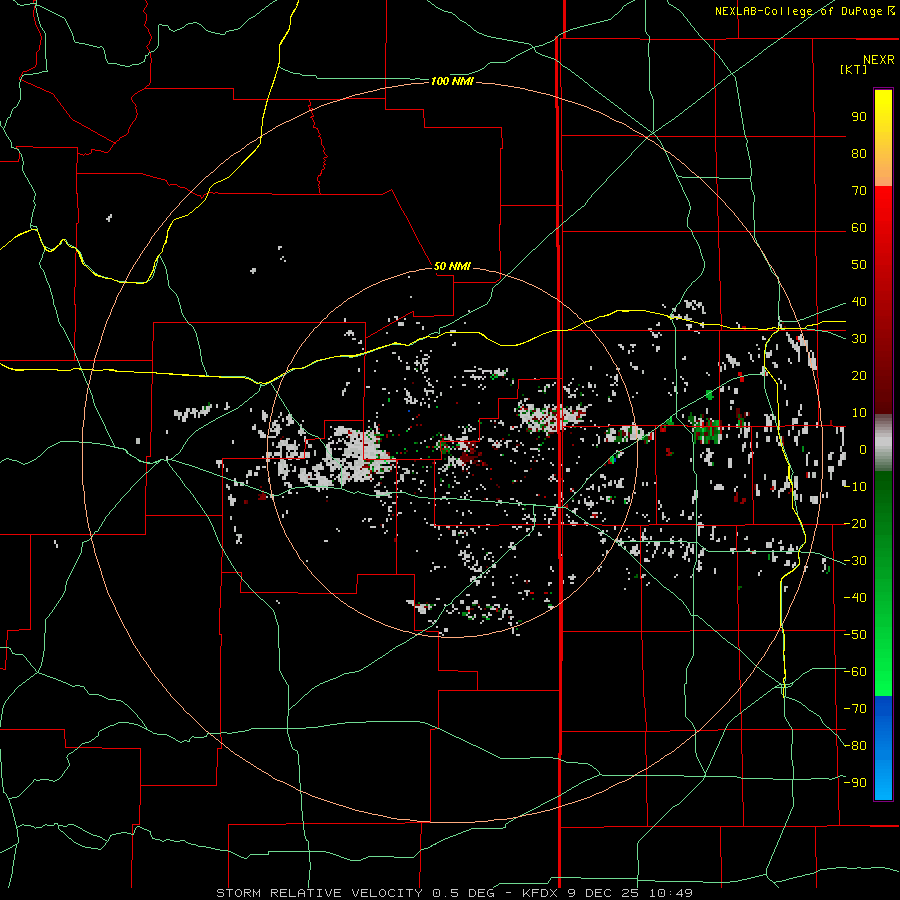Click the 10:49 time stamp

[670, 893]
